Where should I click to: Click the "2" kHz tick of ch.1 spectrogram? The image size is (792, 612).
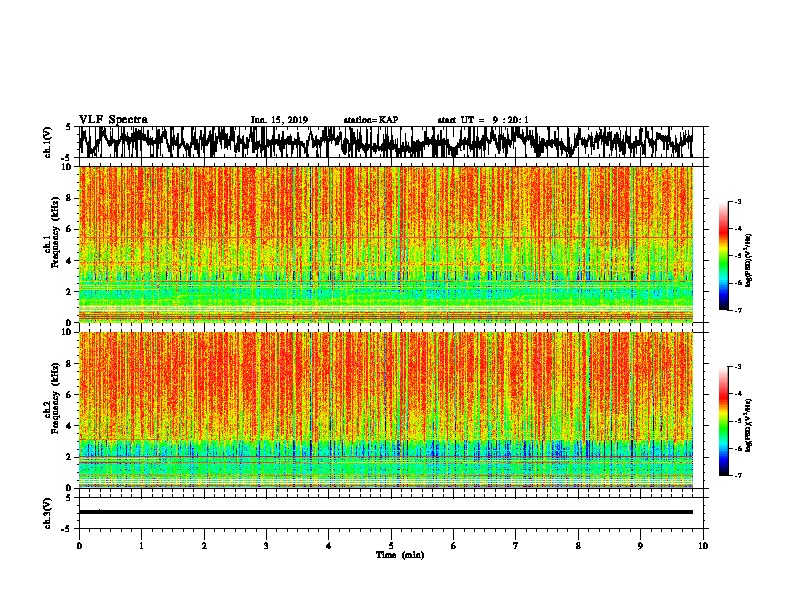(x=70, y=291)
